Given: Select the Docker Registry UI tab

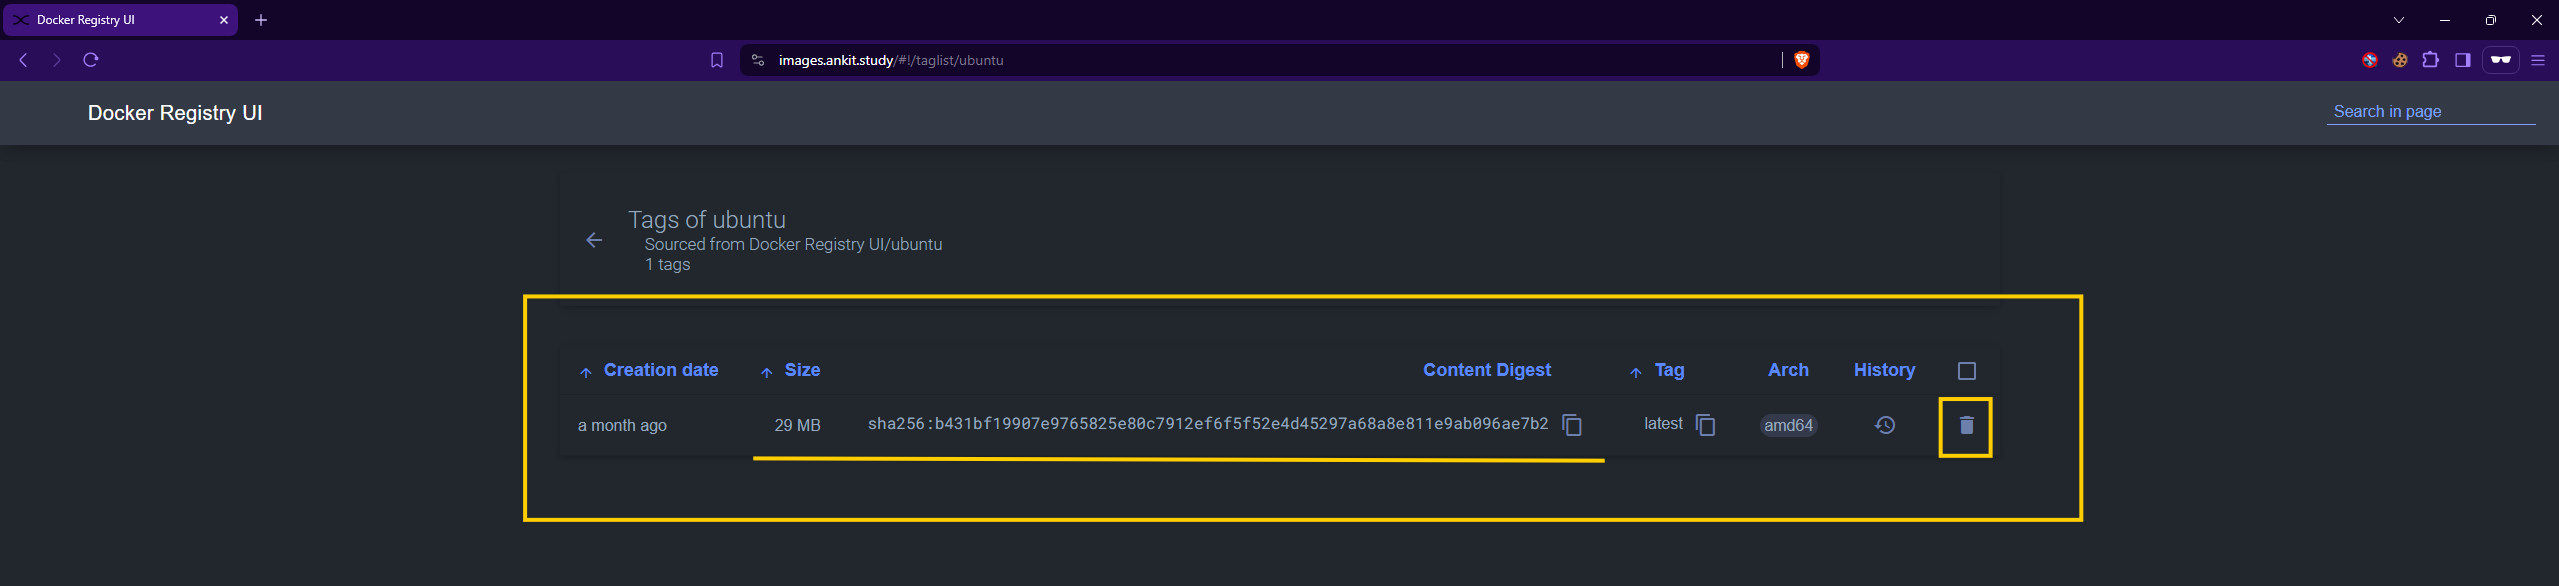Looking at the screenshot, I should click(x=120, y=20).
